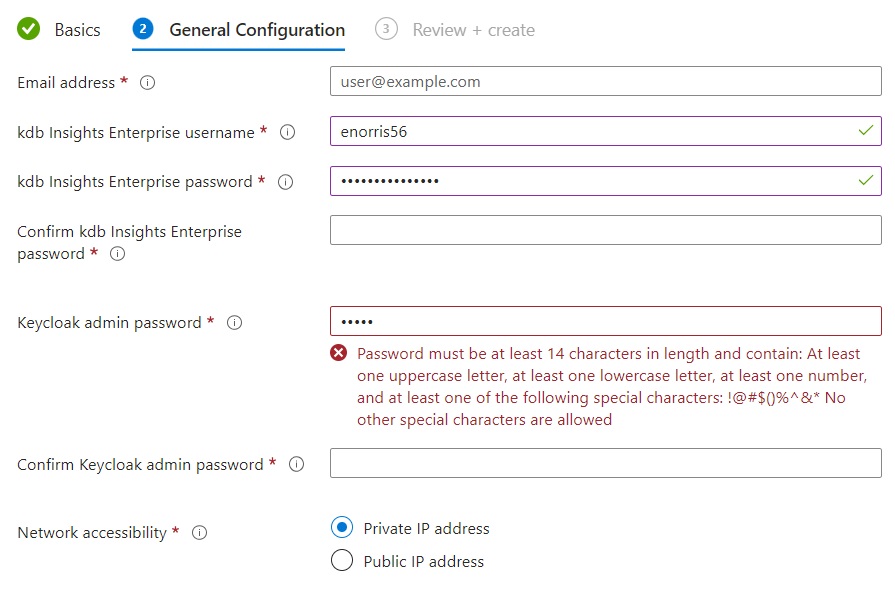Click the kdb Insights Enterprise password label
This screenshot has height=590, width=895.
pos(135,182)
